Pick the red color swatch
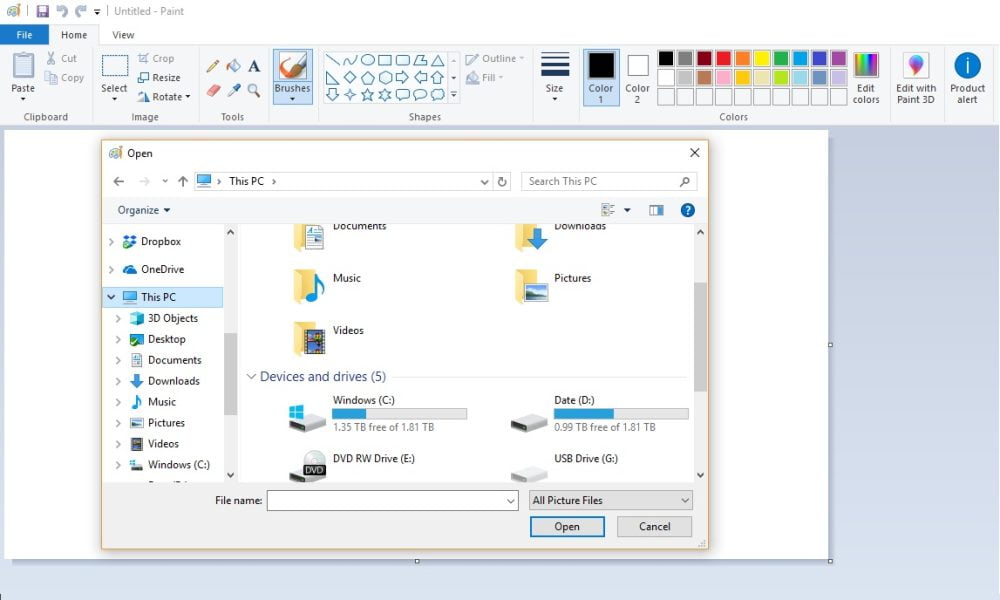 [723, 58]
